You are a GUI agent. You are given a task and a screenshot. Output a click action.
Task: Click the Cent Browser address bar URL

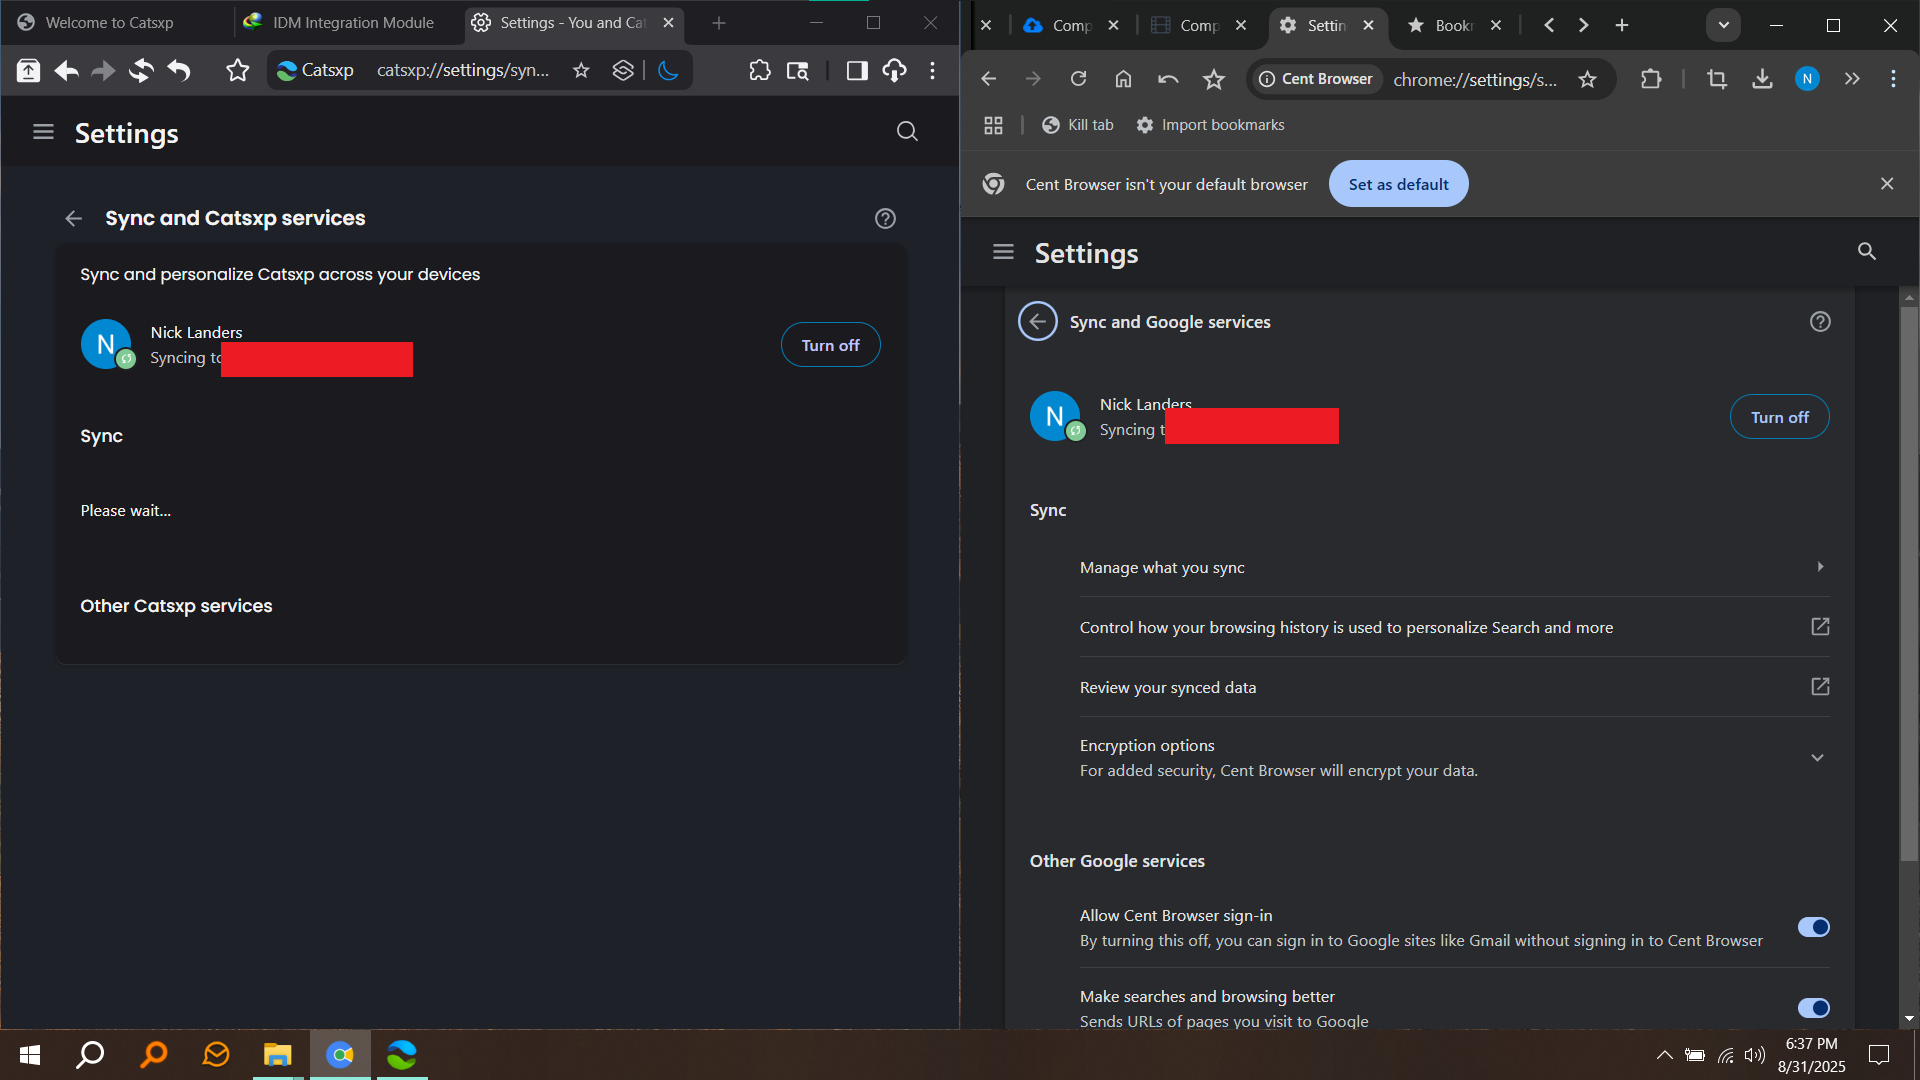1475,79
